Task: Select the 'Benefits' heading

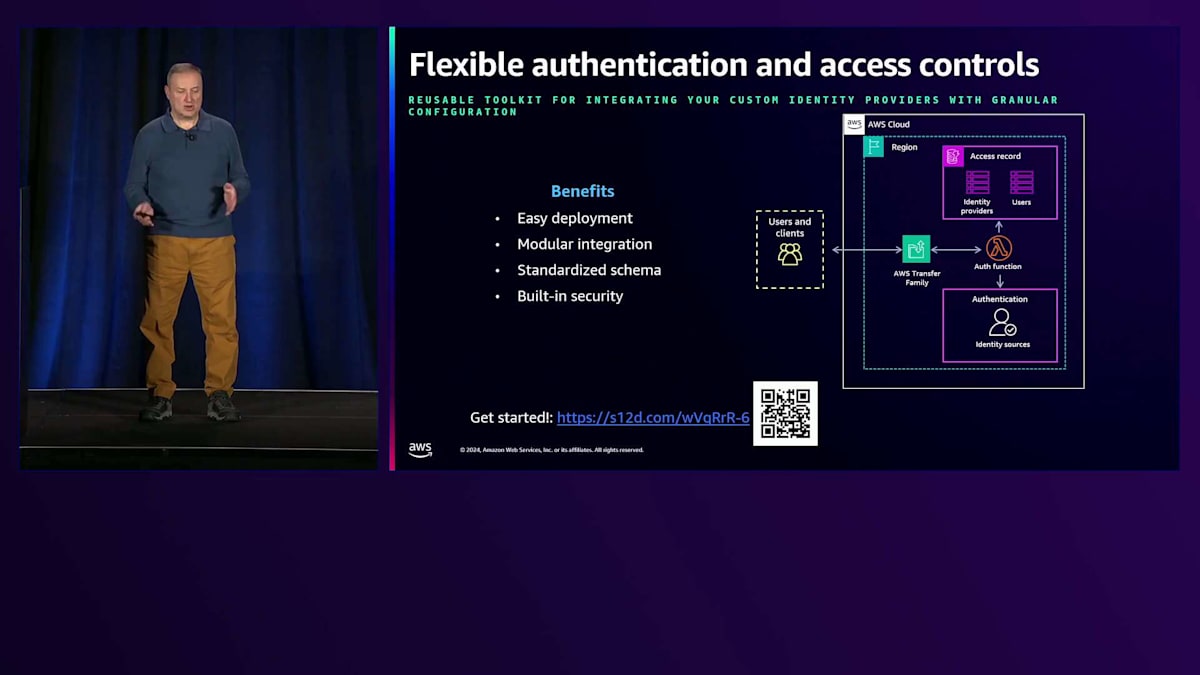Action: pyautogui.click(x=583, y=191)
